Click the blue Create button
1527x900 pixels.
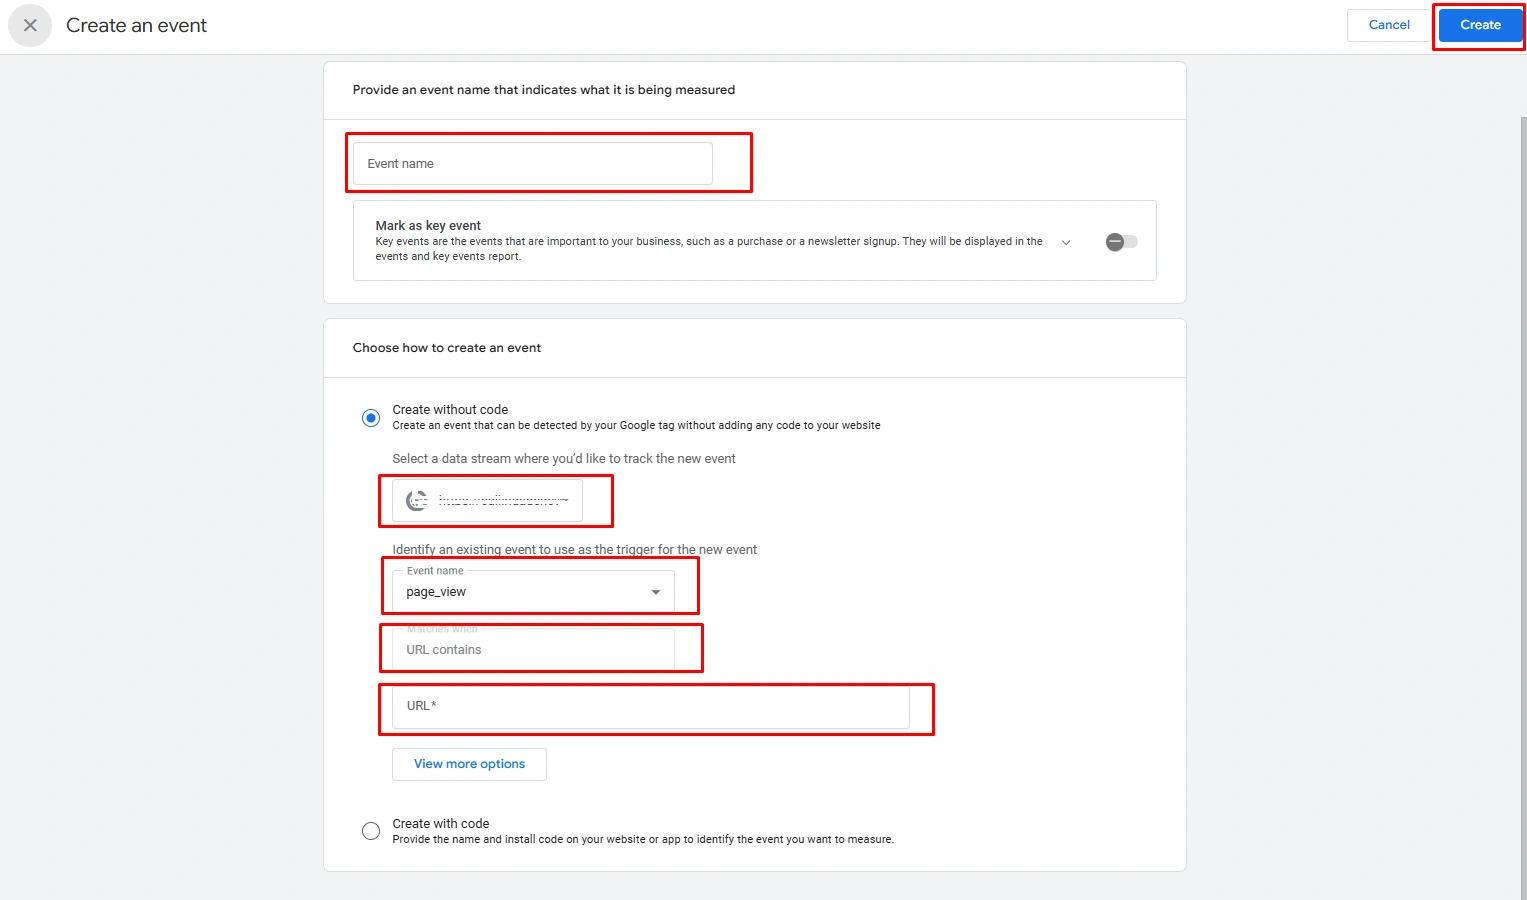coord(1480,25)
